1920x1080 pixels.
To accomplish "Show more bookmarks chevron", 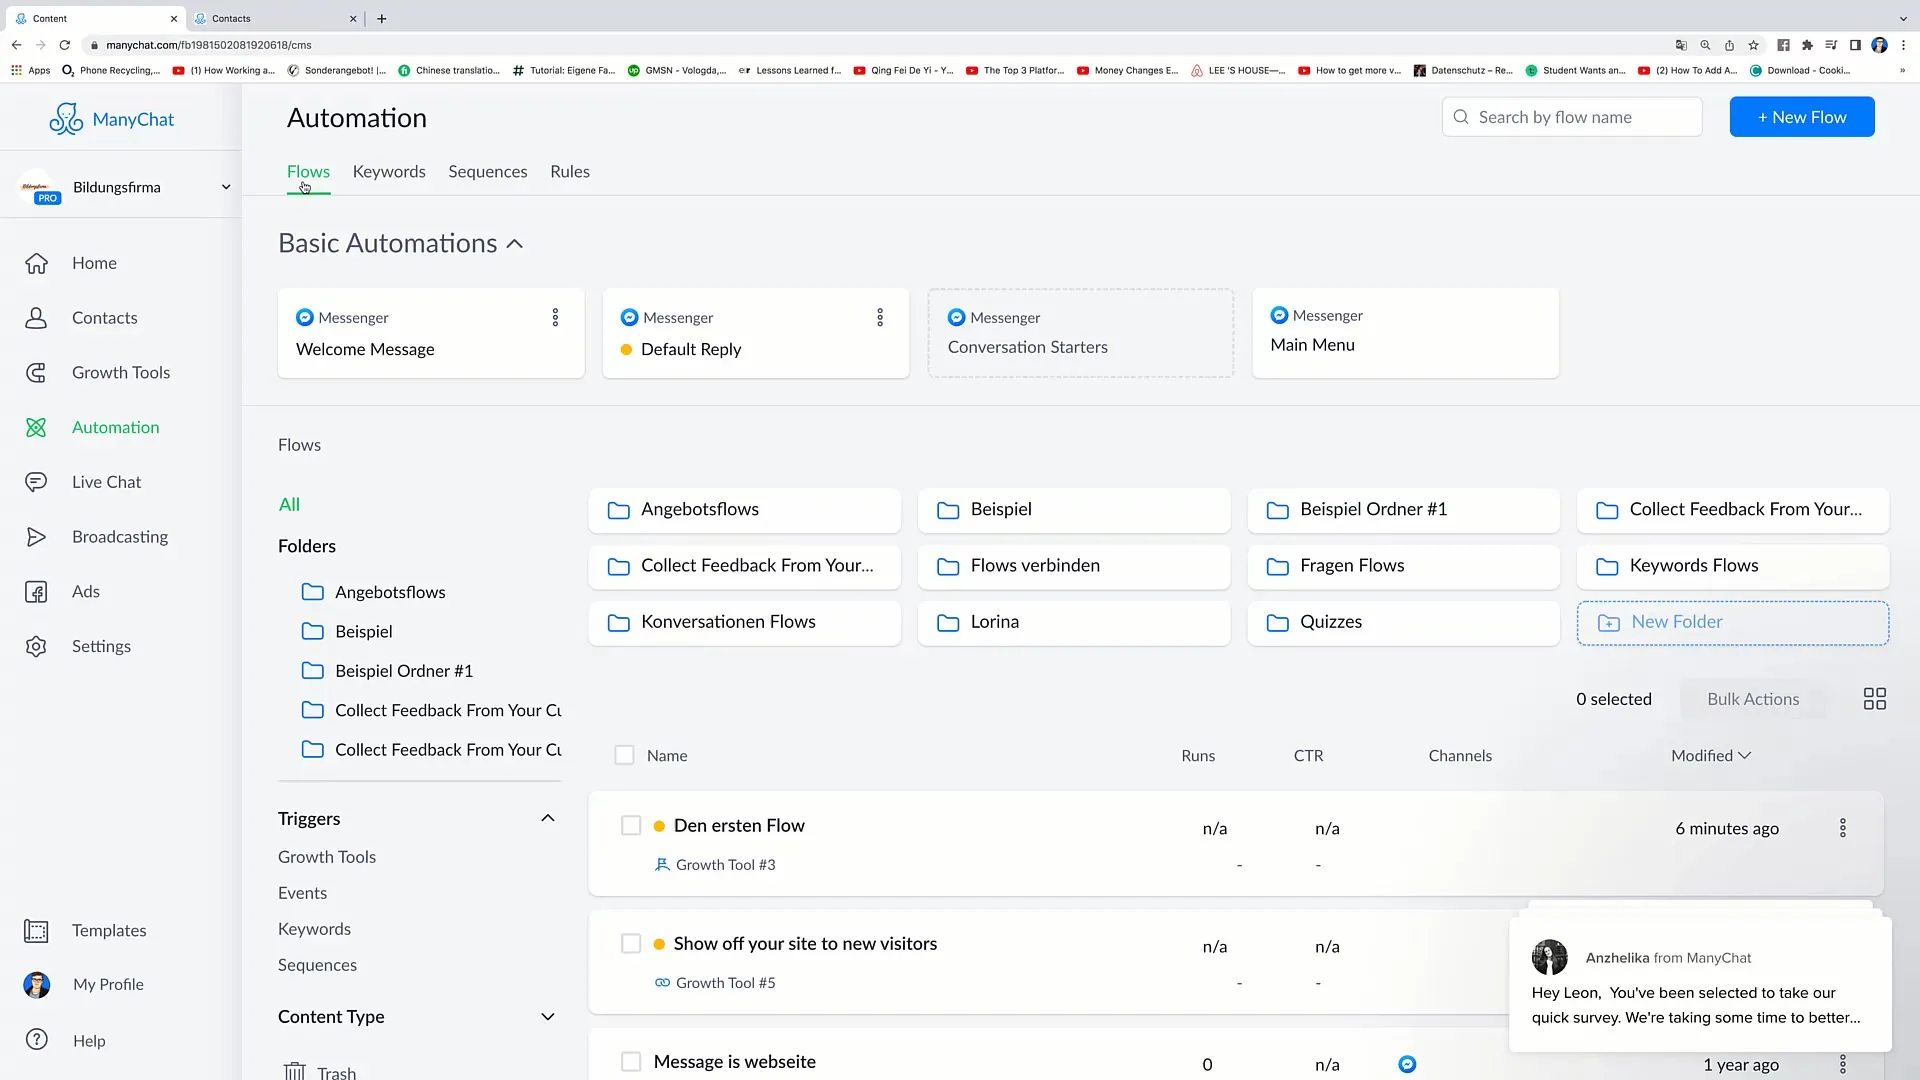I will 1902,71.
